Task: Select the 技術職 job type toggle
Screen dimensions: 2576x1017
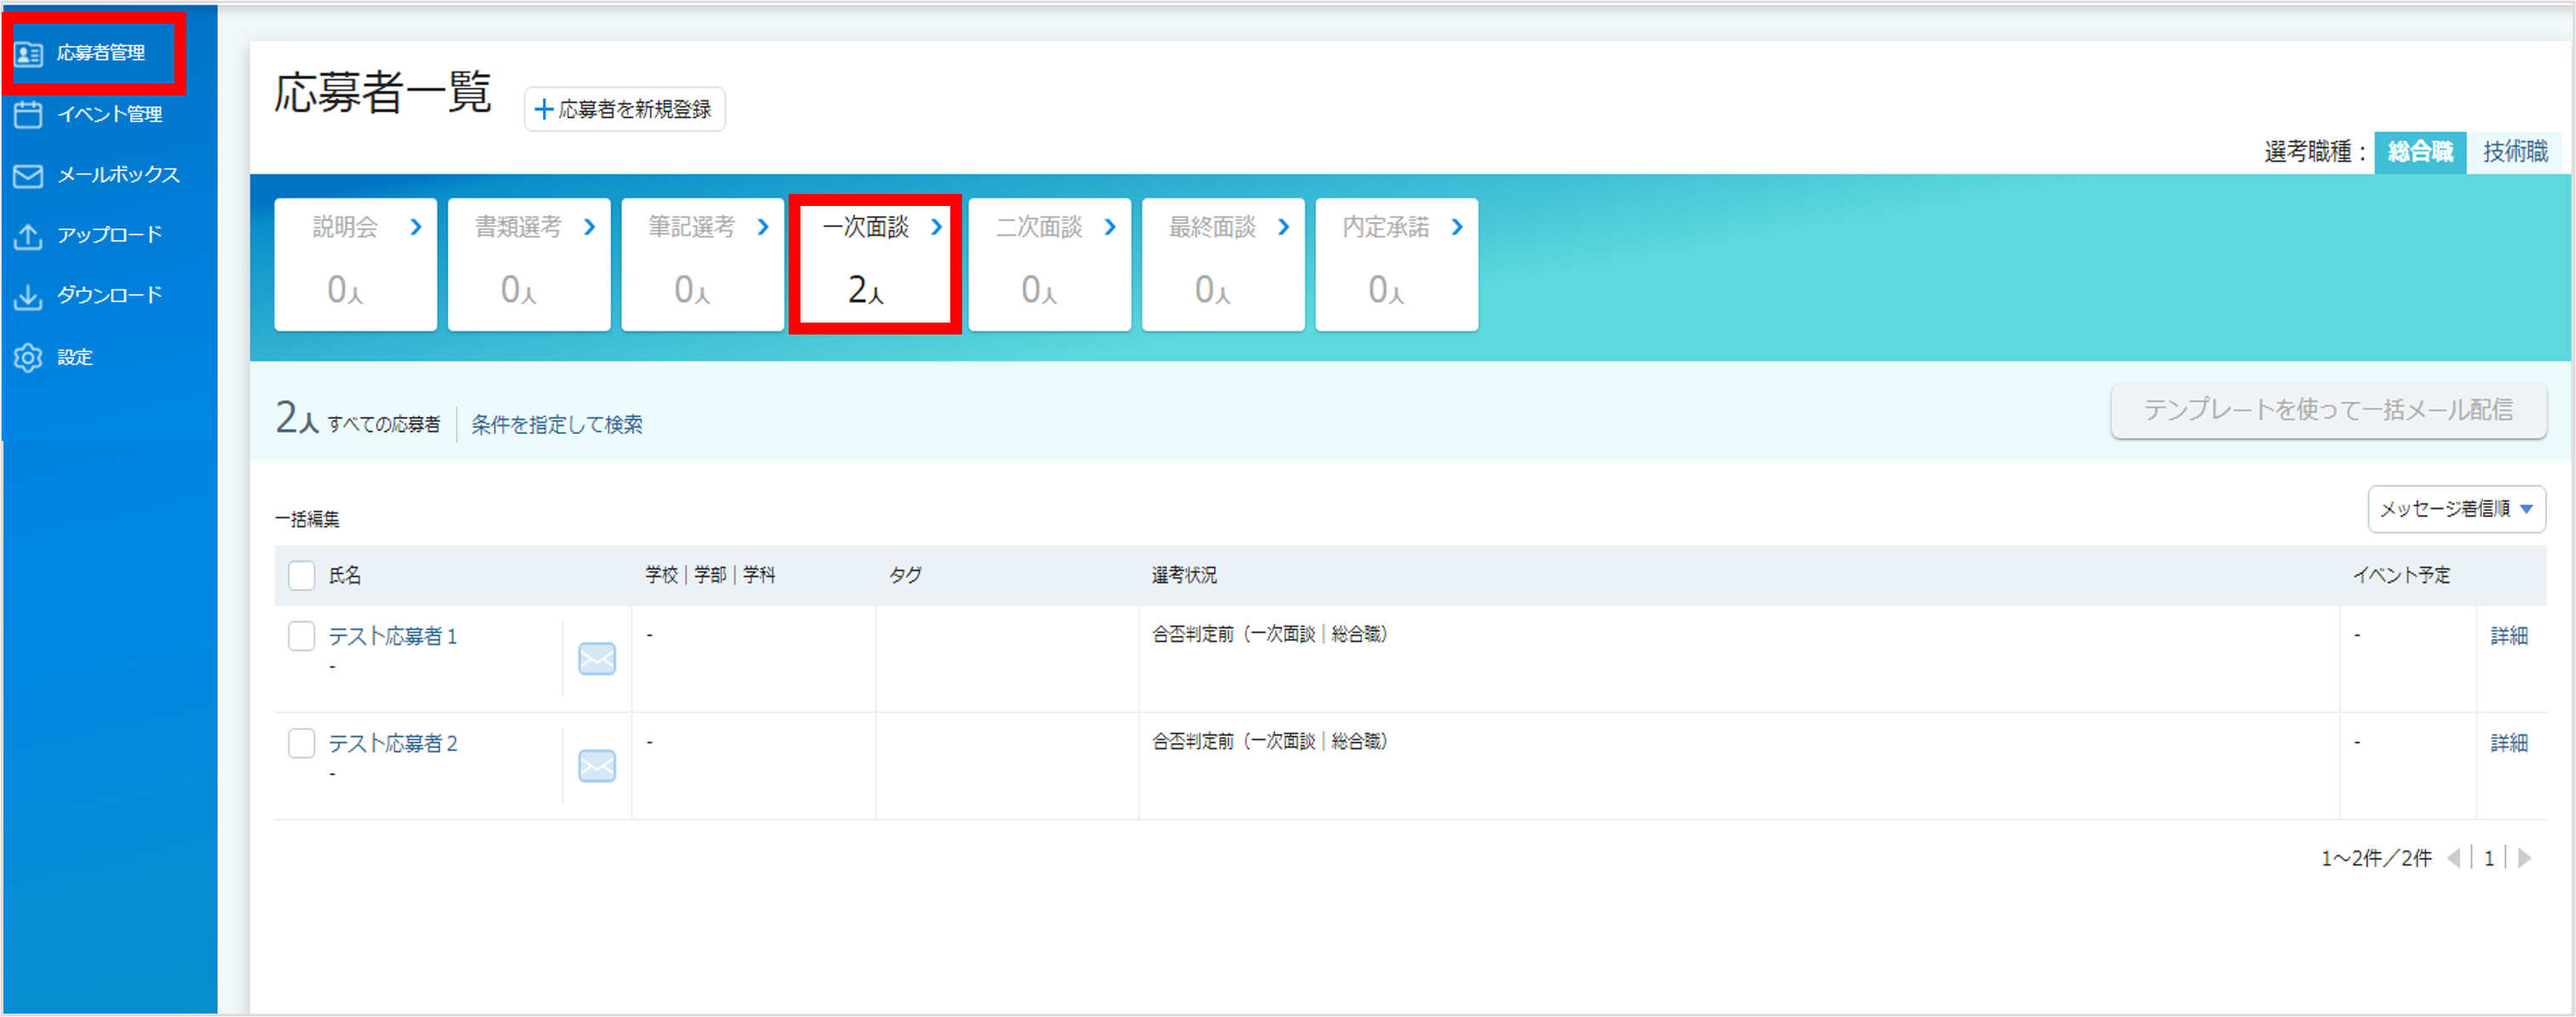Action: 2515,152
